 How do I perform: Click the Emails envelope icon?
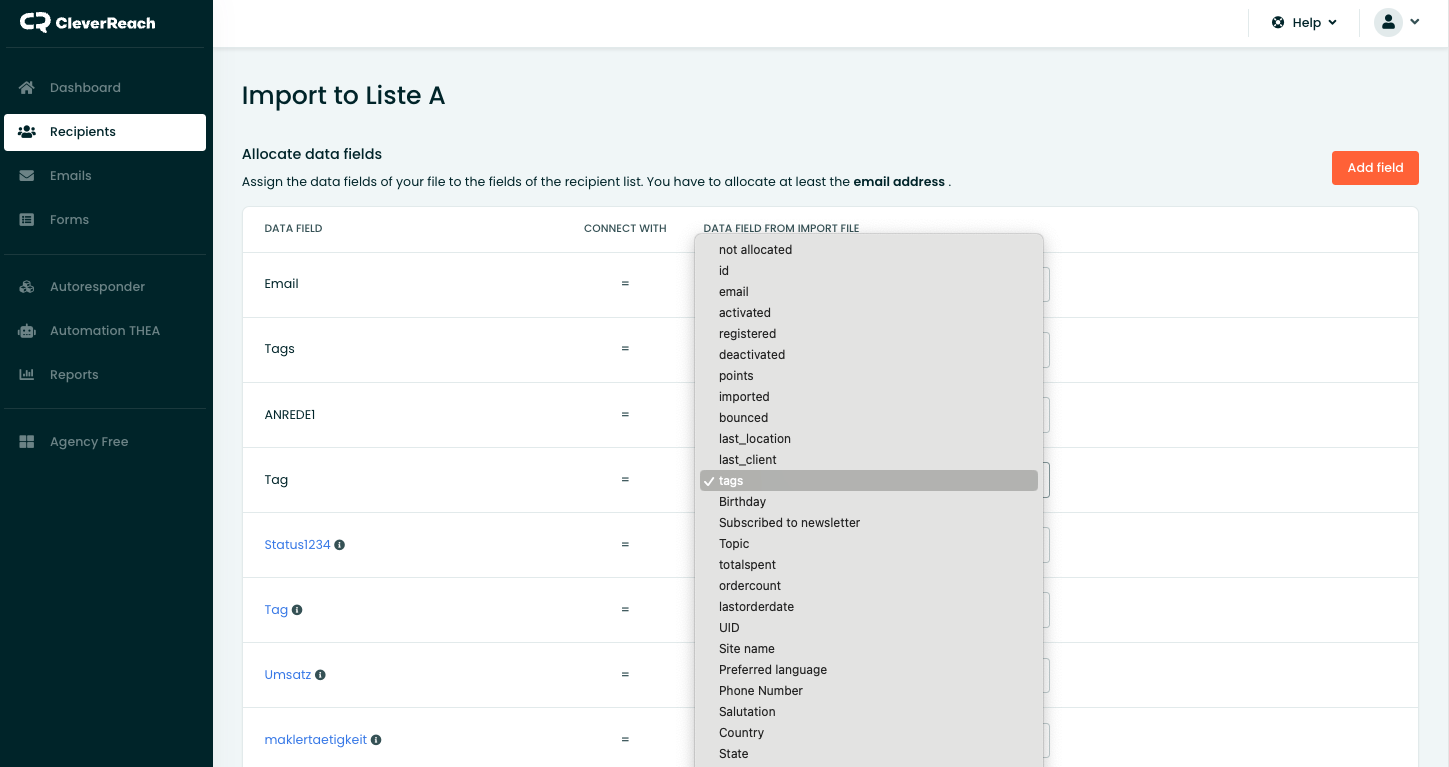tap(26, 175)
